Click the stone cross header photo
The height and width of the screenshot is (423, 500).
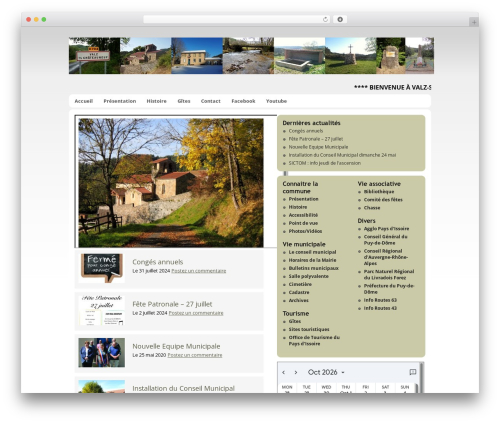351,55
